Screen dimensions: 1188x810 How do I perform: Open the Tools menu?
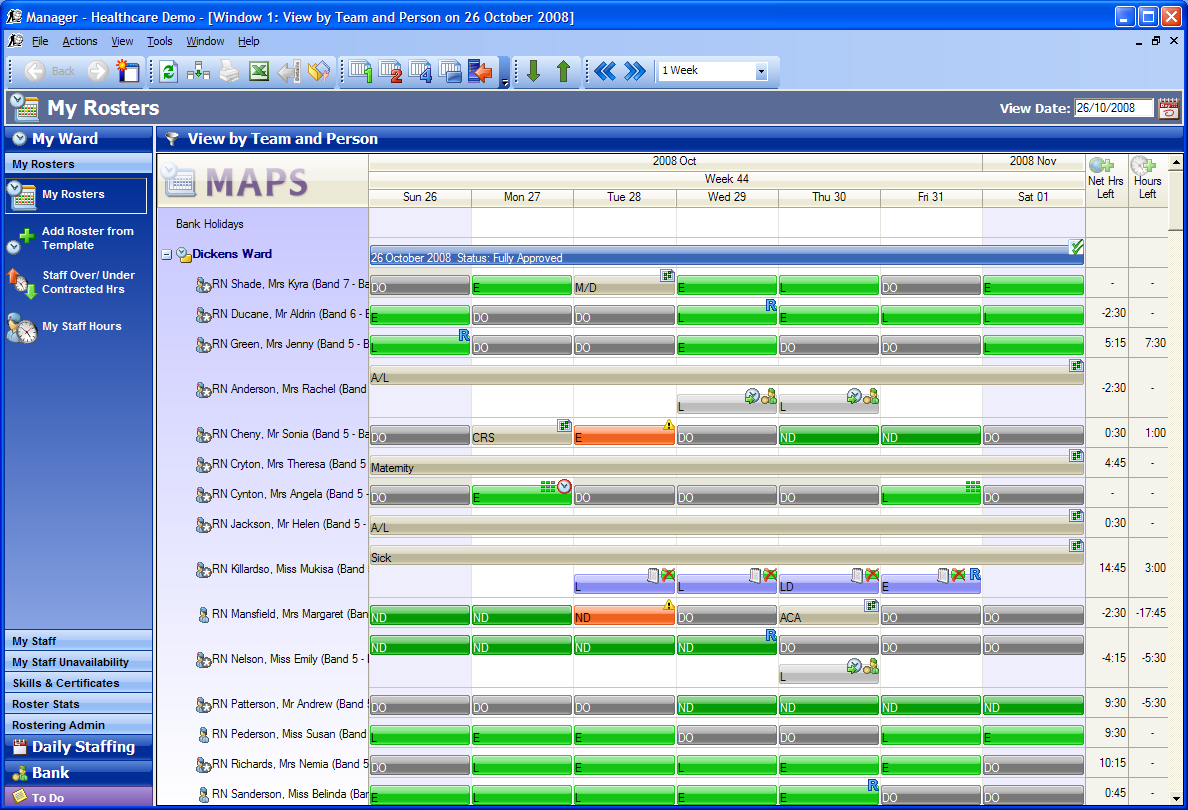pyautogui.click(x=160, y=41)
